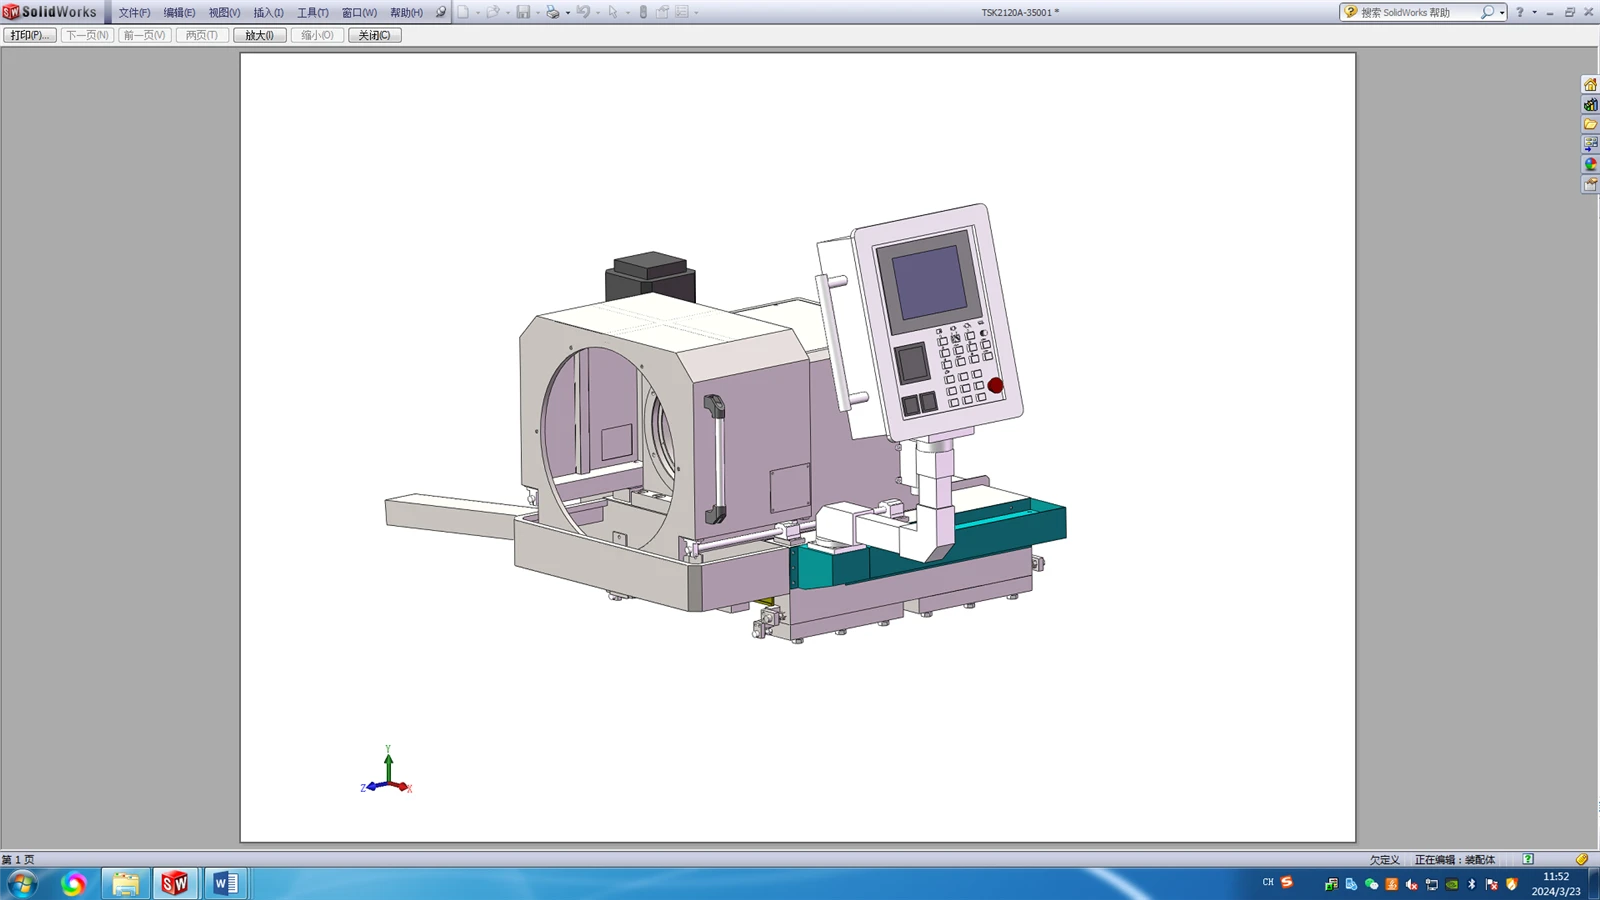The height and width of the screenshot is (900, 1600).
Task: Open the Custom Properties panel
Action: (x=1590, y=185)
